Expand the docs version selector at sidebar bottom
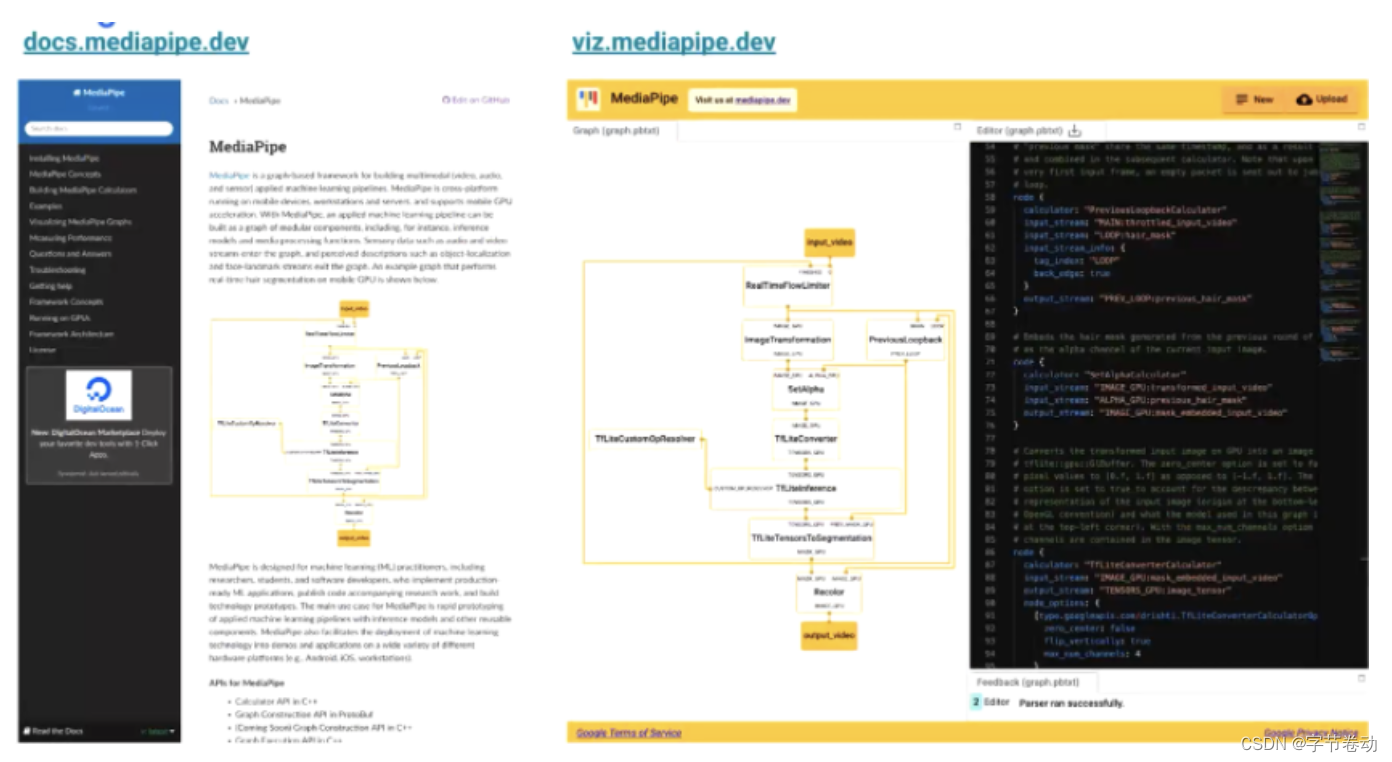 point(158,732)
